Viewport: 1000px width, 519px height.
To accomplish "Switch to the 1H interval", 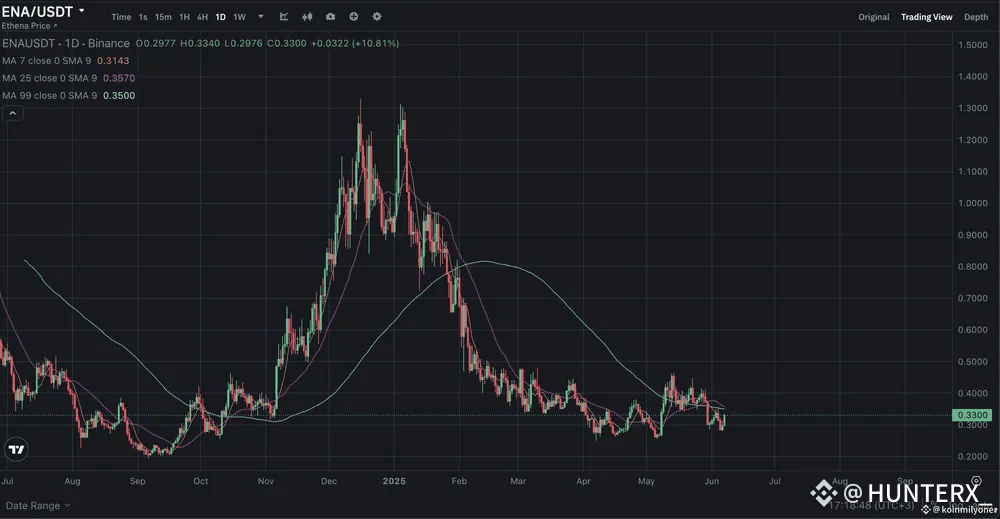I will (x=184, y=17).
